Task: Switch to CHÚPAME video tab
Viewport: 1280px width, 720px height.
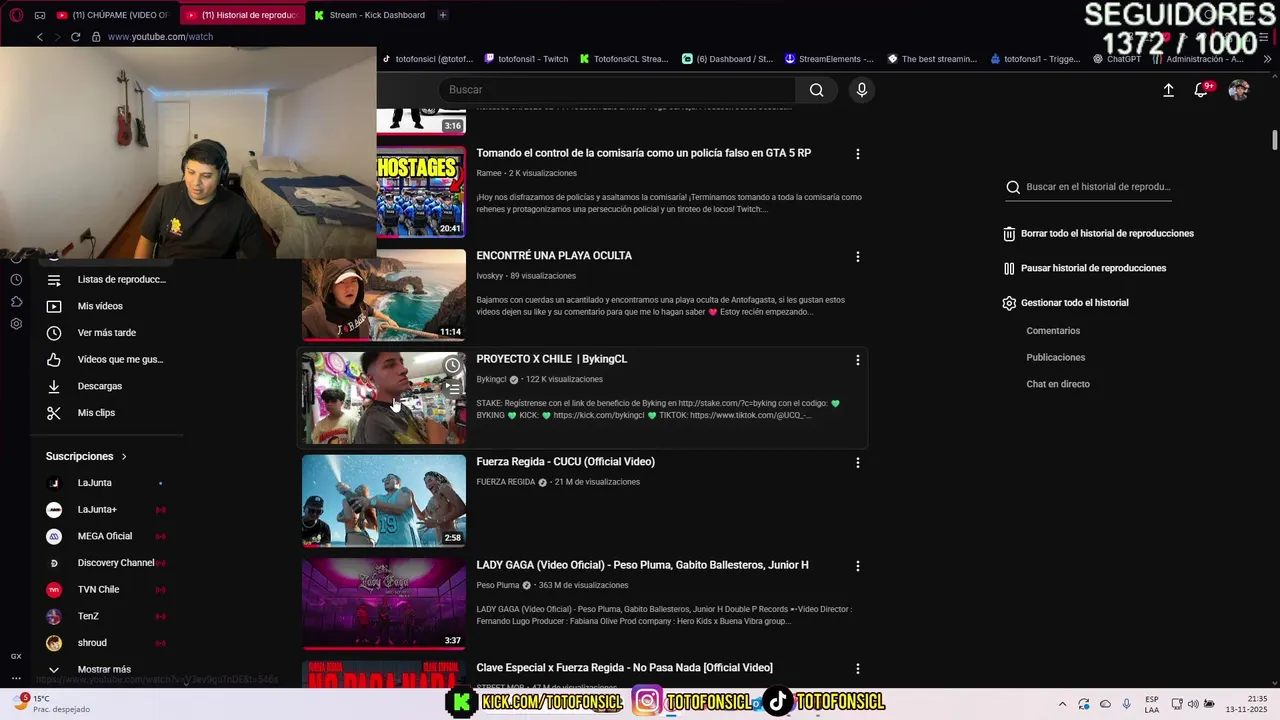Action: (113, 15)
